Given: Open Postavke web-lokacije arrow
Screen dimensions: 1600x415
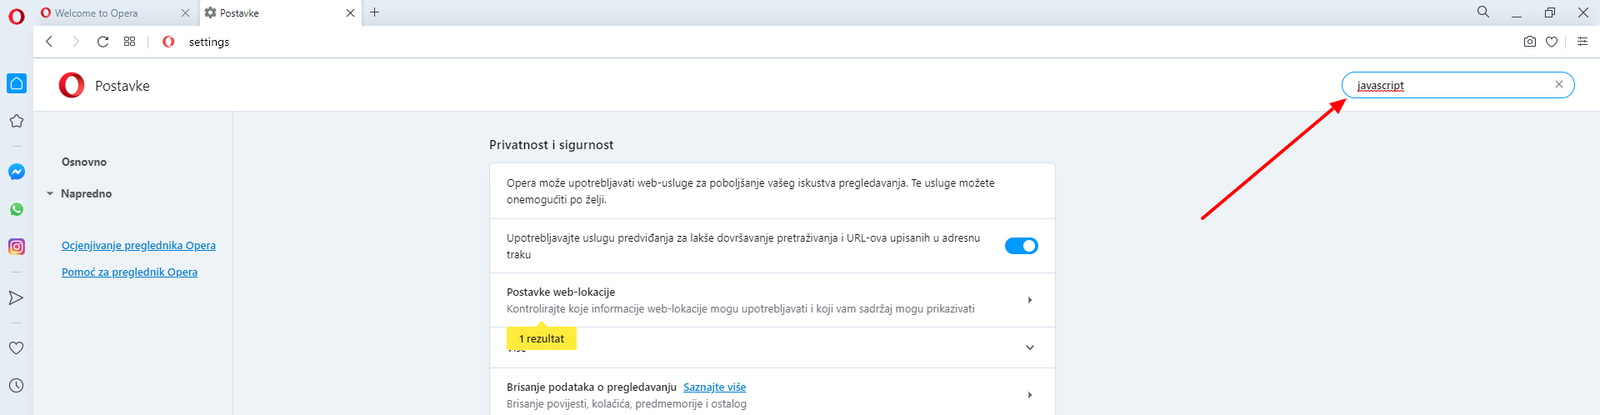Looking at the screenshot, I should click(x=1030, y=300).
